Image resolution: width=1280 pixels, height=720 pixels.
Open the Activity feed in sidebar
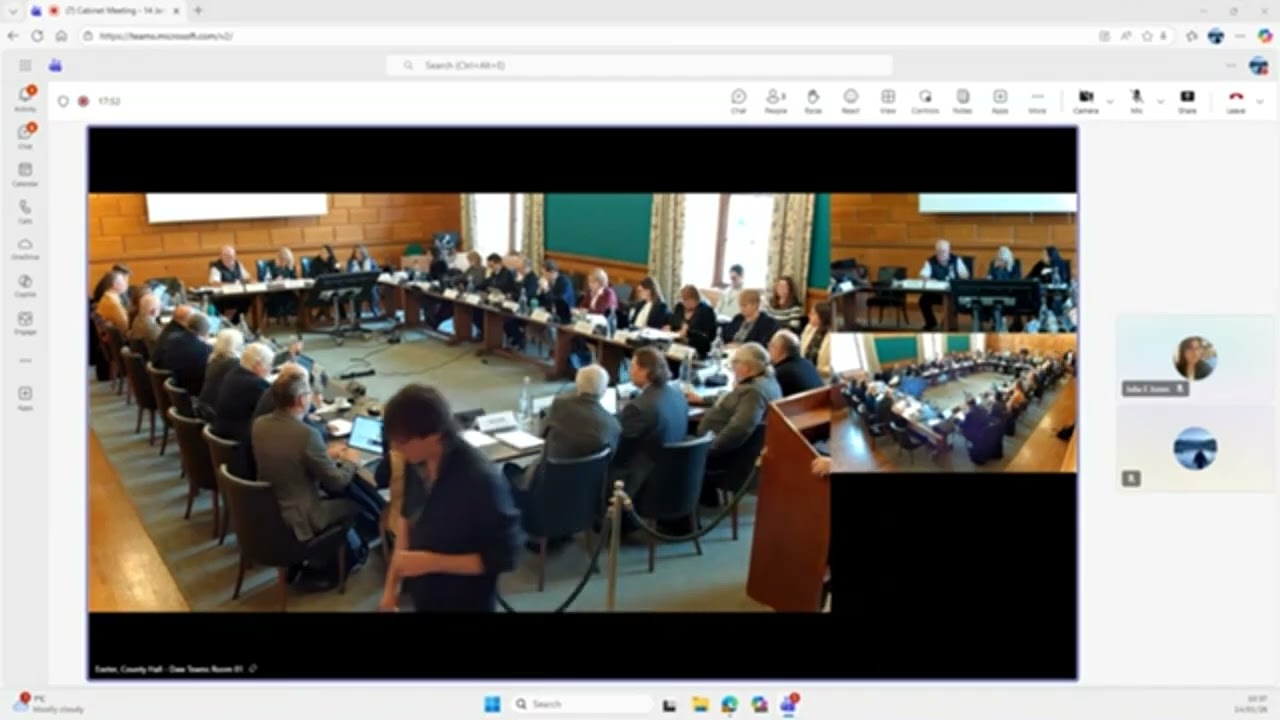[25, 98]
